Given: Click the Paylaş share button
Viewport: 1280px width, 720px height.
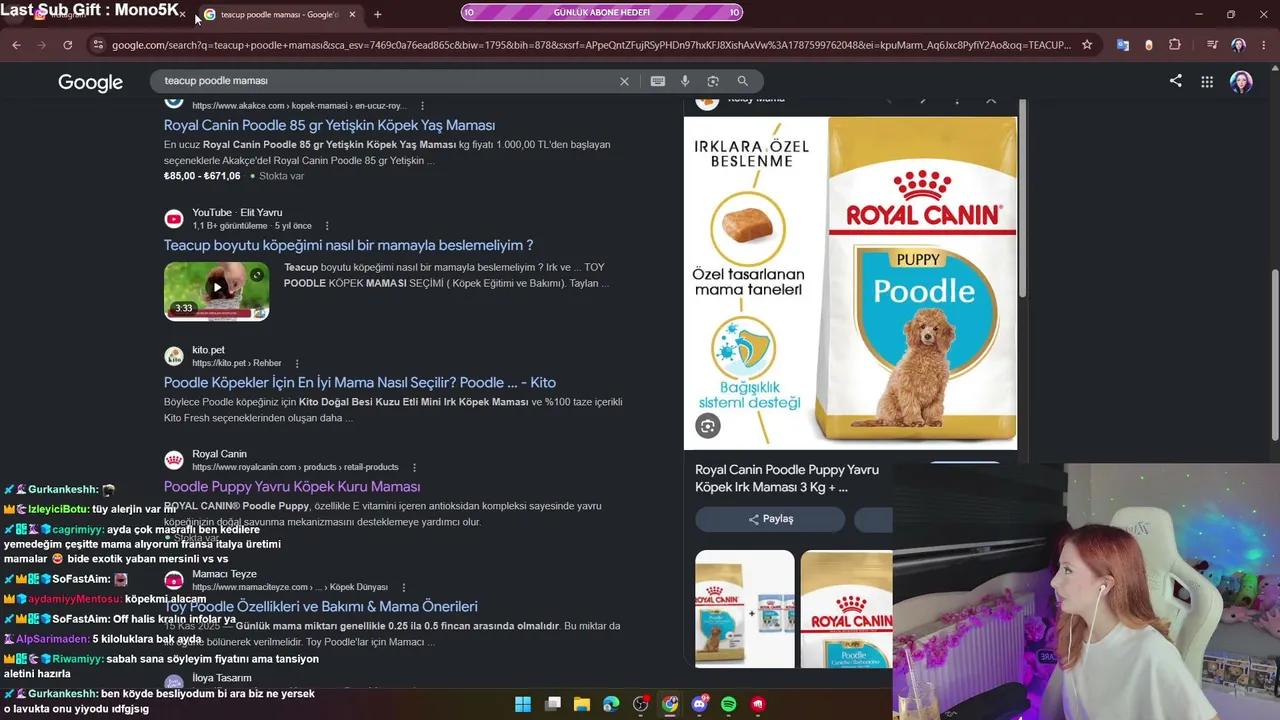Looking at the screenshot, I should (770, 519).
